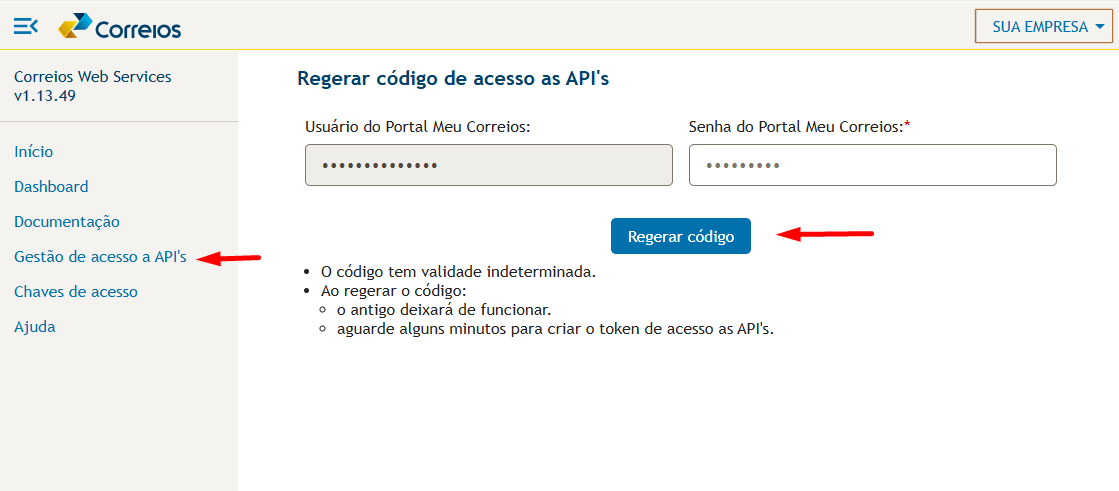Click the Regerar código de acesso heading

click(x=453, y=79)
